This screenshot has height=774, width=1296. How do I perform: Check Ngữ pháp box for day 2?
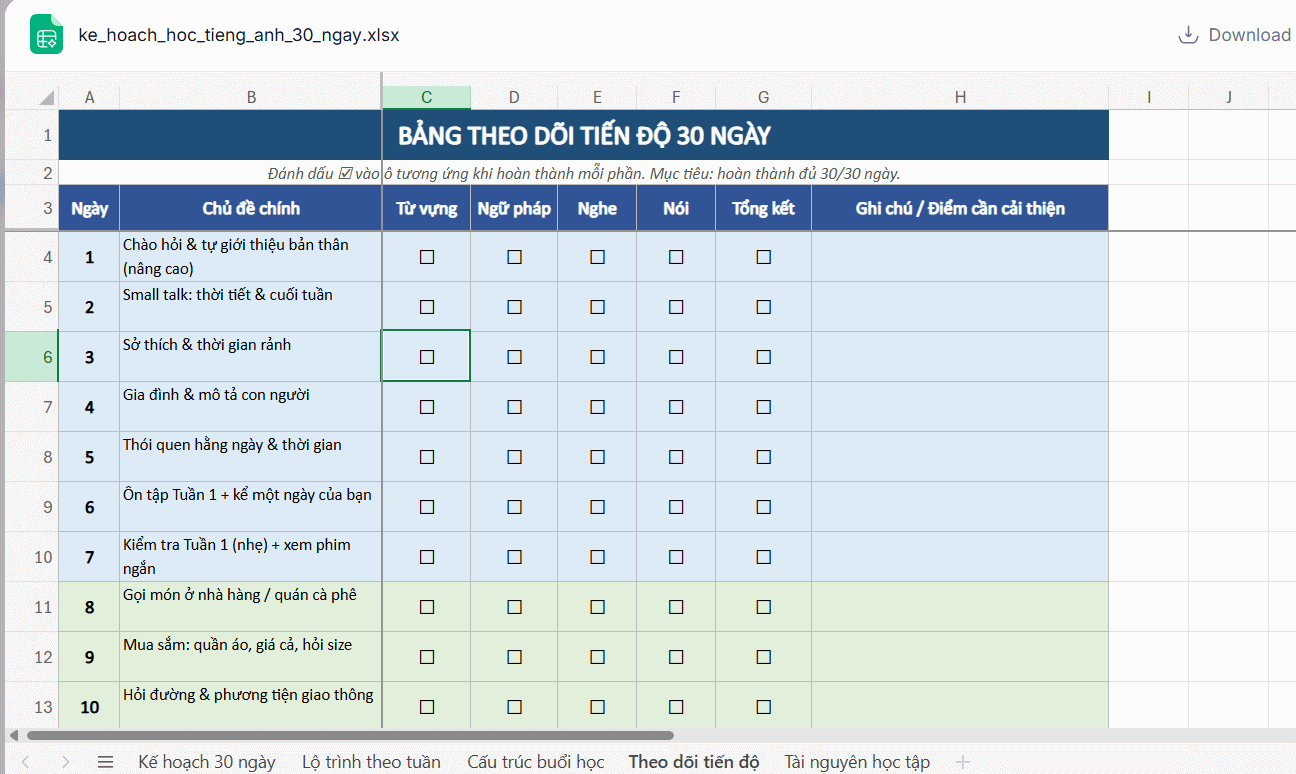[x=514, y=307]
